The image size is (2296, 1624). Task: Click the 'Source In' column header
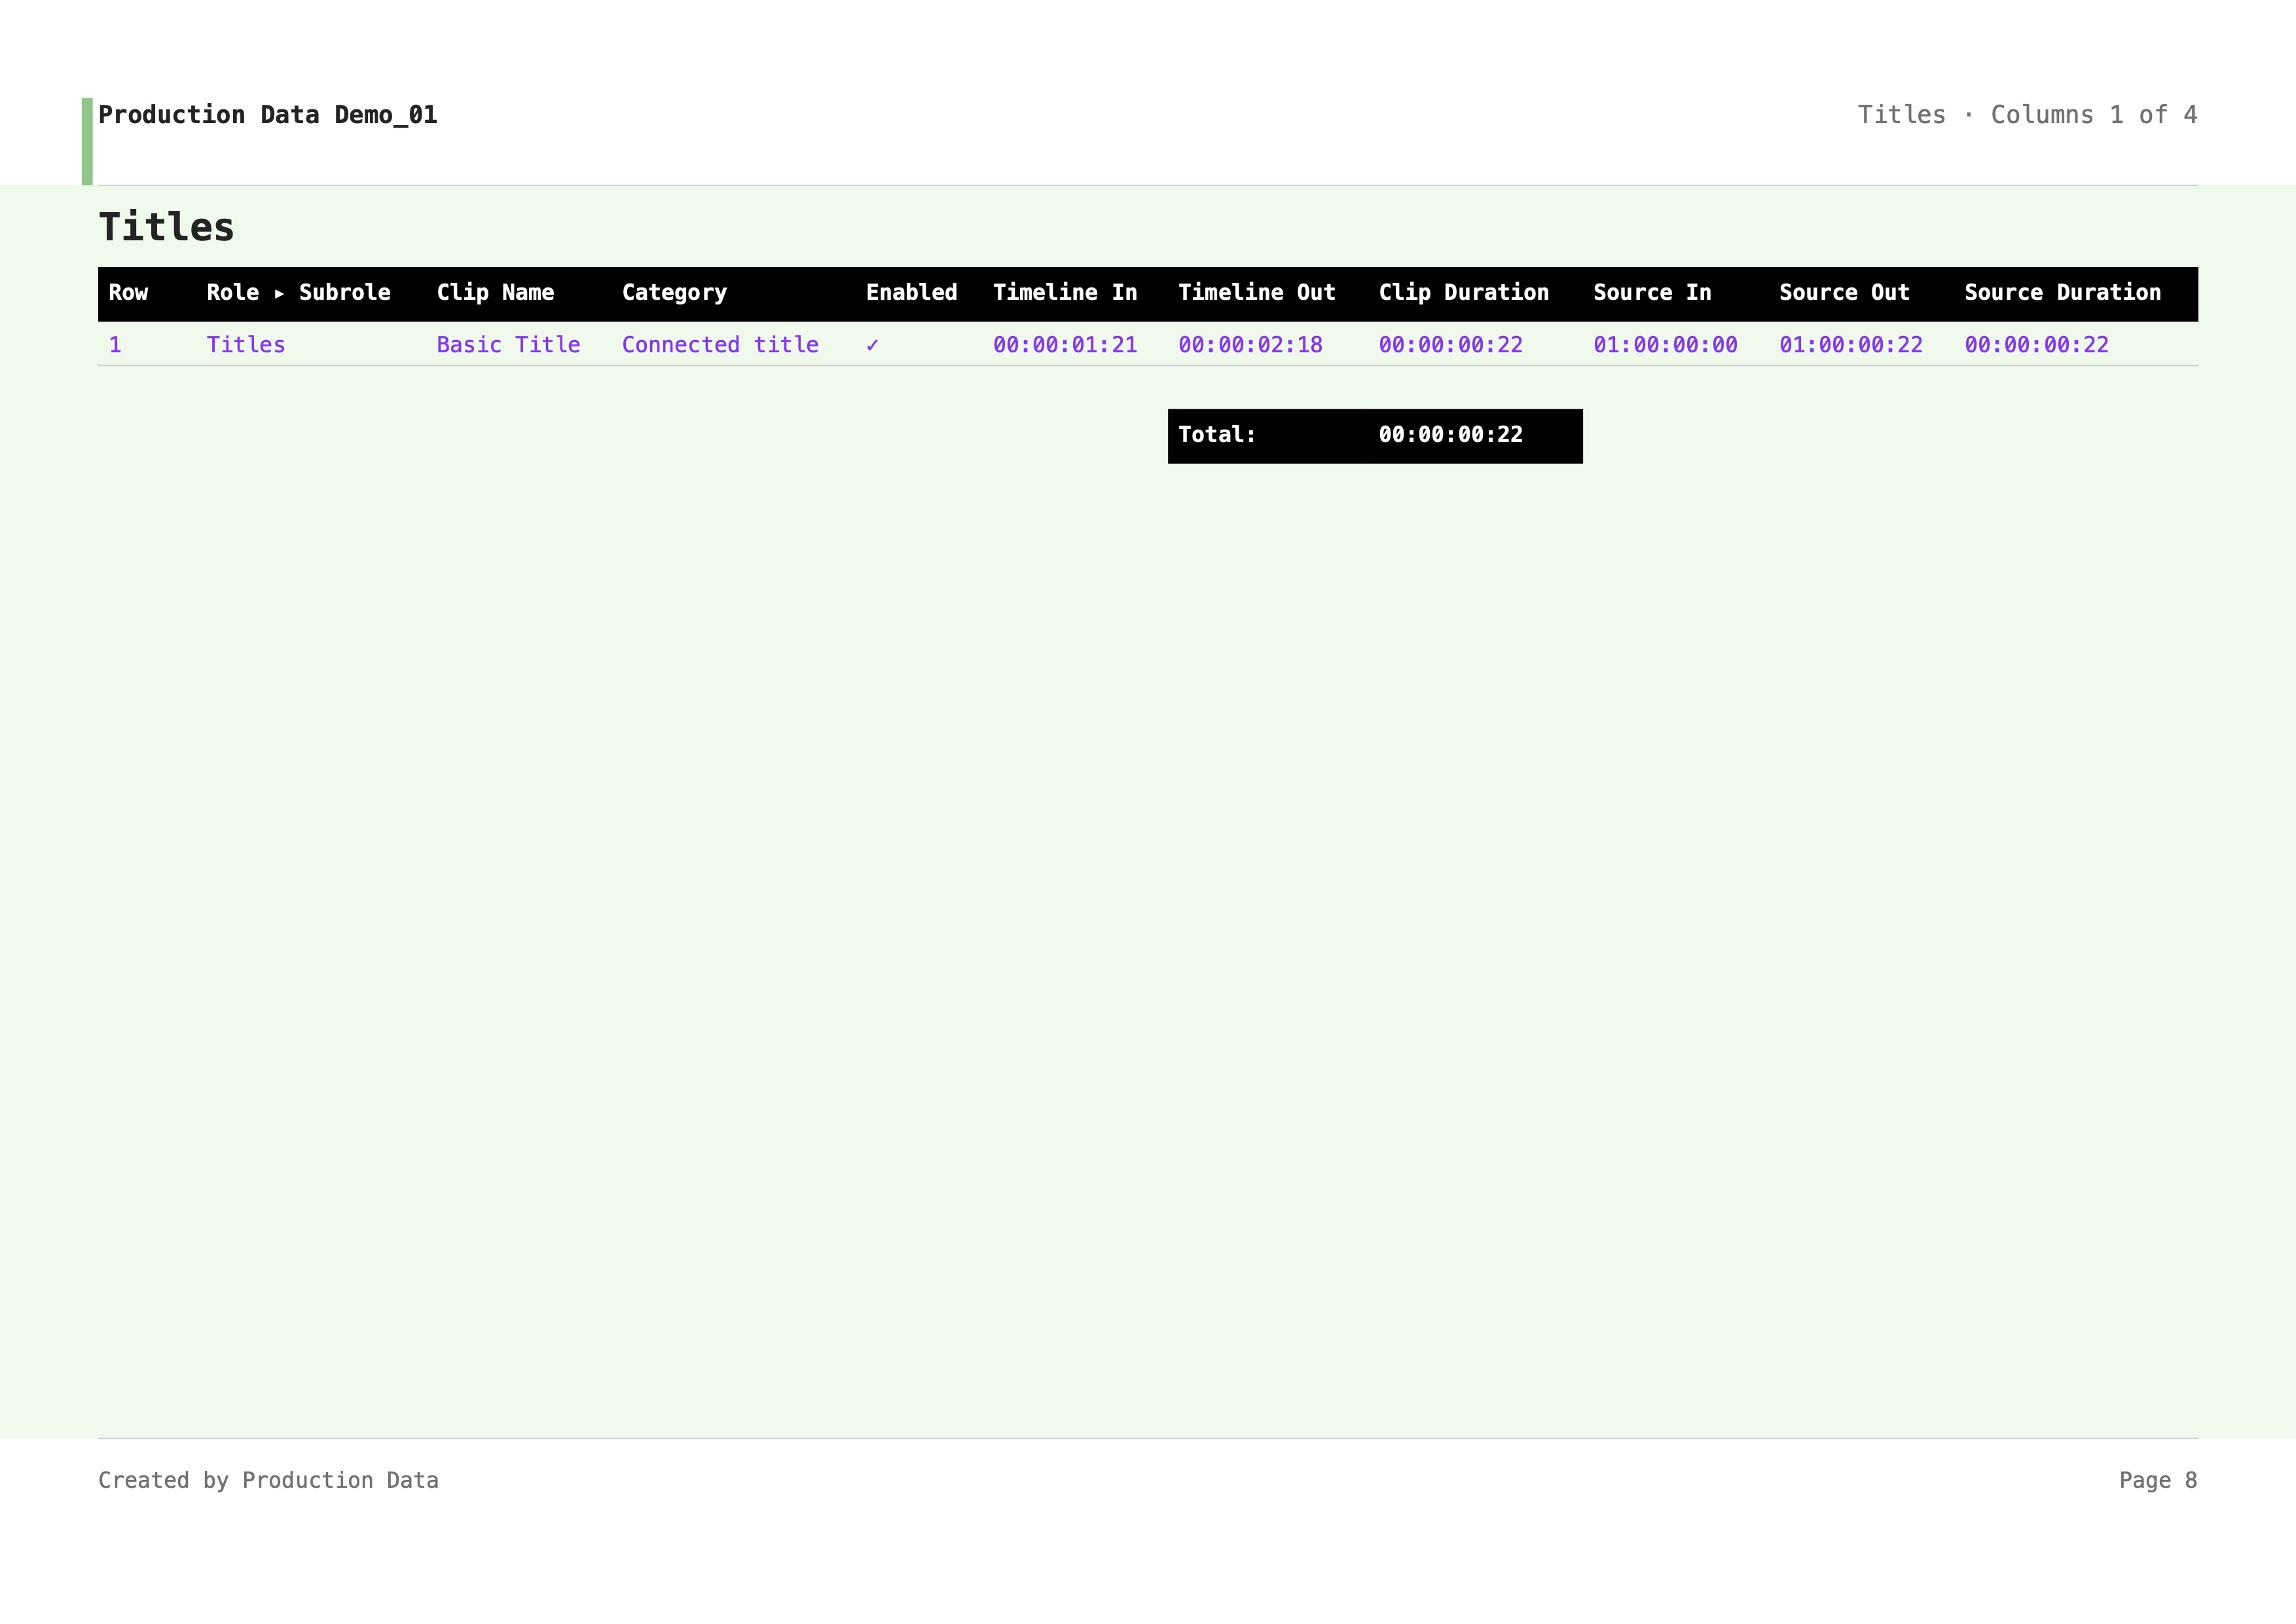tap(1652, 293)
